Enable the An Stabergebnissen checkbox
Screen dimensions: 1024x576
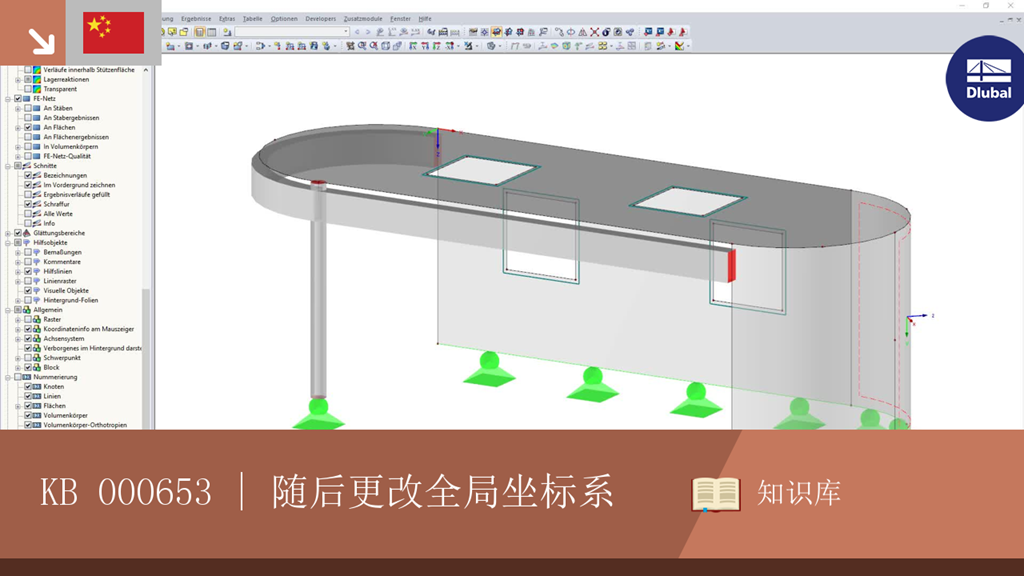(28, 118)
